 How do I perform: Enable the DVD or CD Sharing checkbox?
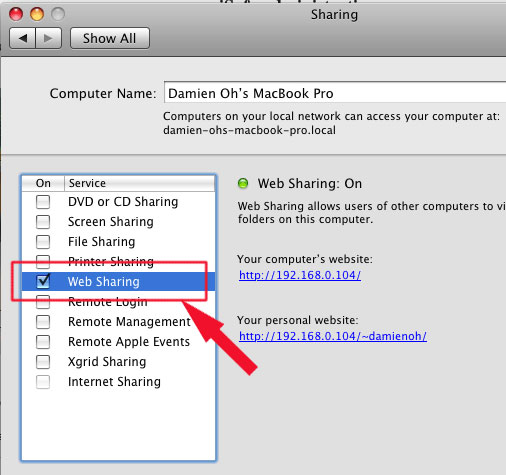click(x=43, y=202)
